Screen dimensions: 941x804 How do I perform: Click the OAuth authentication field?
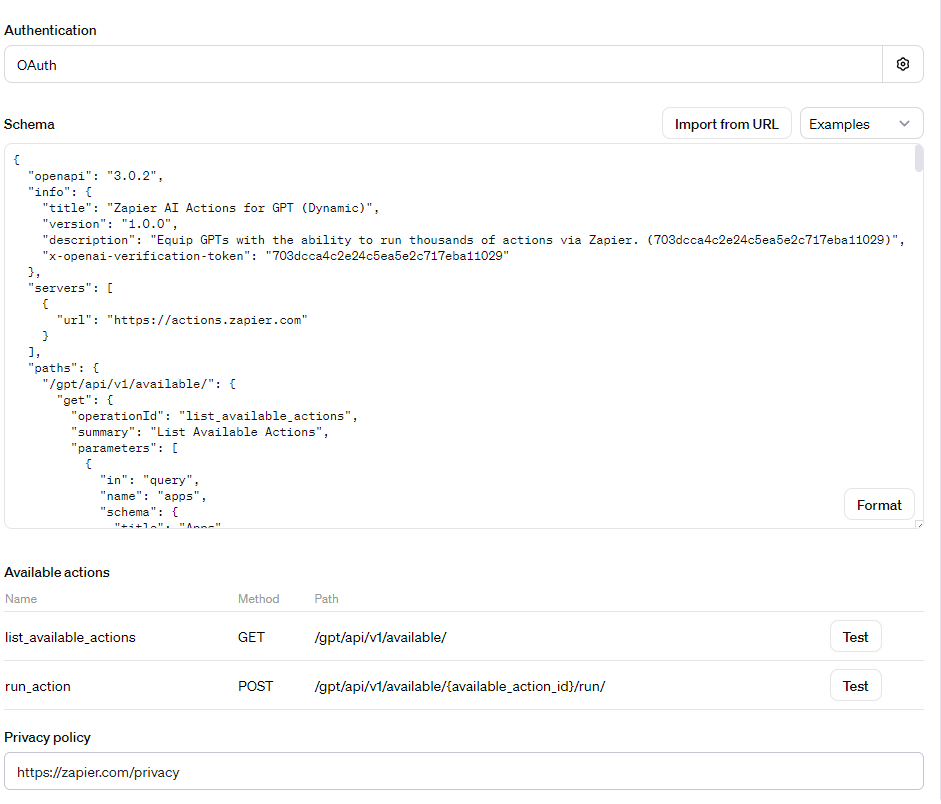443,64
